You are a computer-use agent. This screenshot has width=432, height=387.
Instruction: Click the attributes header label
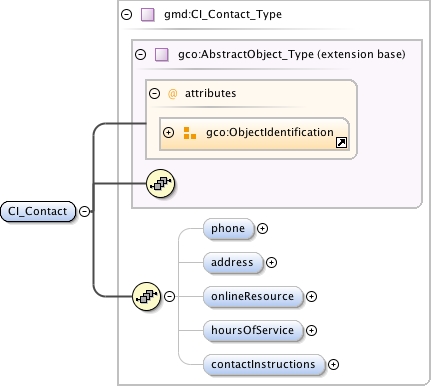click(x=210, y=93)
